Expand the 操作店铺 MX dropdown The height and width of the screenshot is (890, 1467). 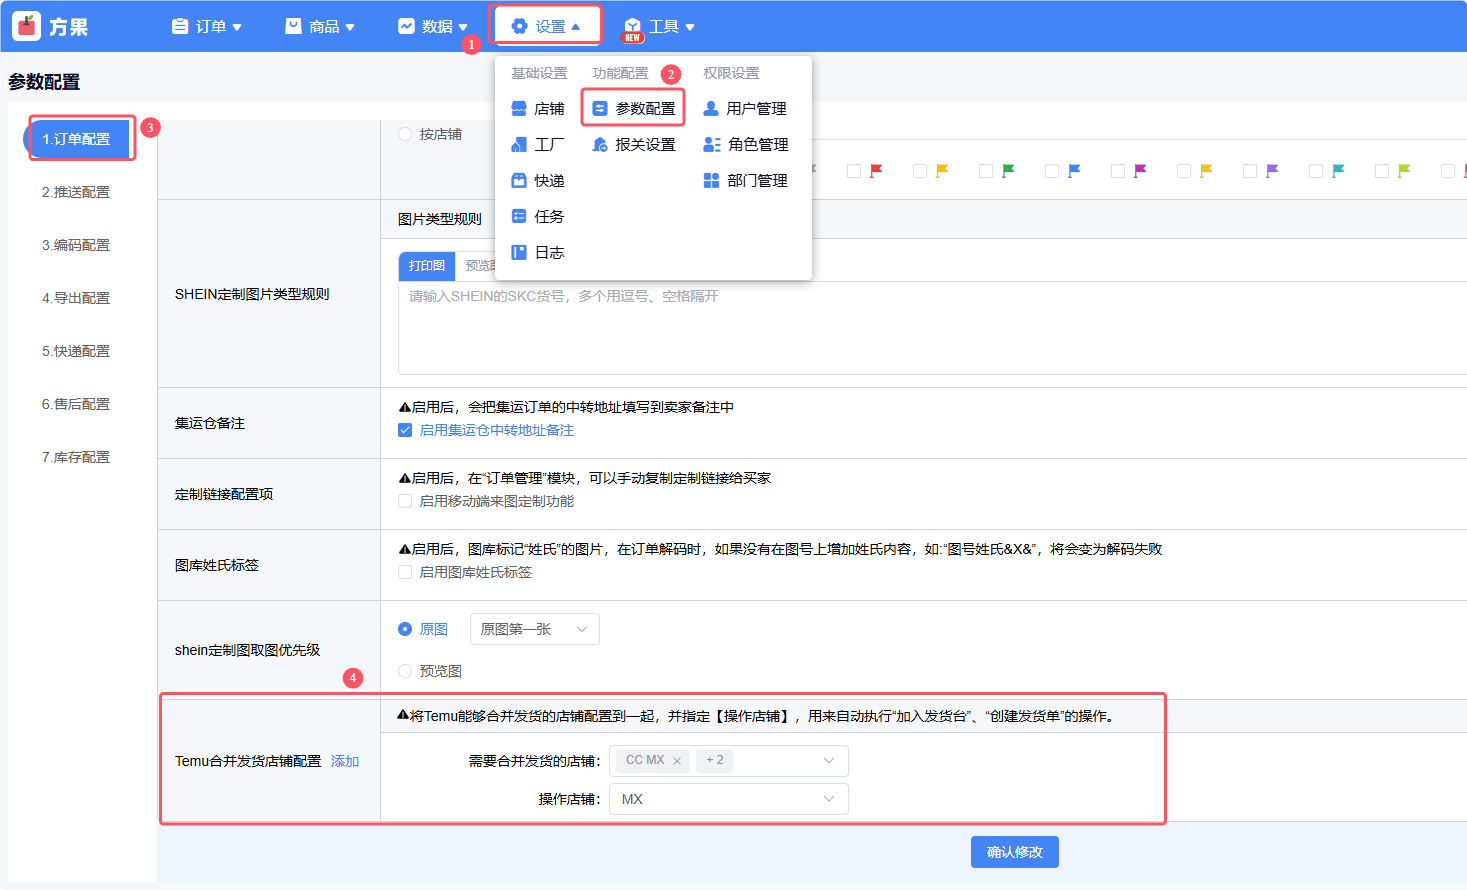point(728,799)
